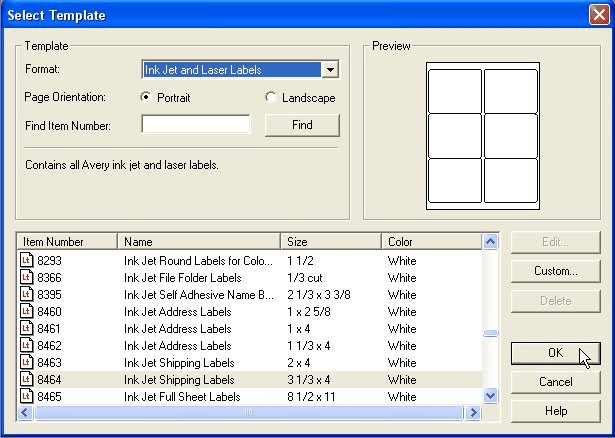Screen dimensions: 615x438
Task: Open the Format dropdown list
Action: pos(331,70)
